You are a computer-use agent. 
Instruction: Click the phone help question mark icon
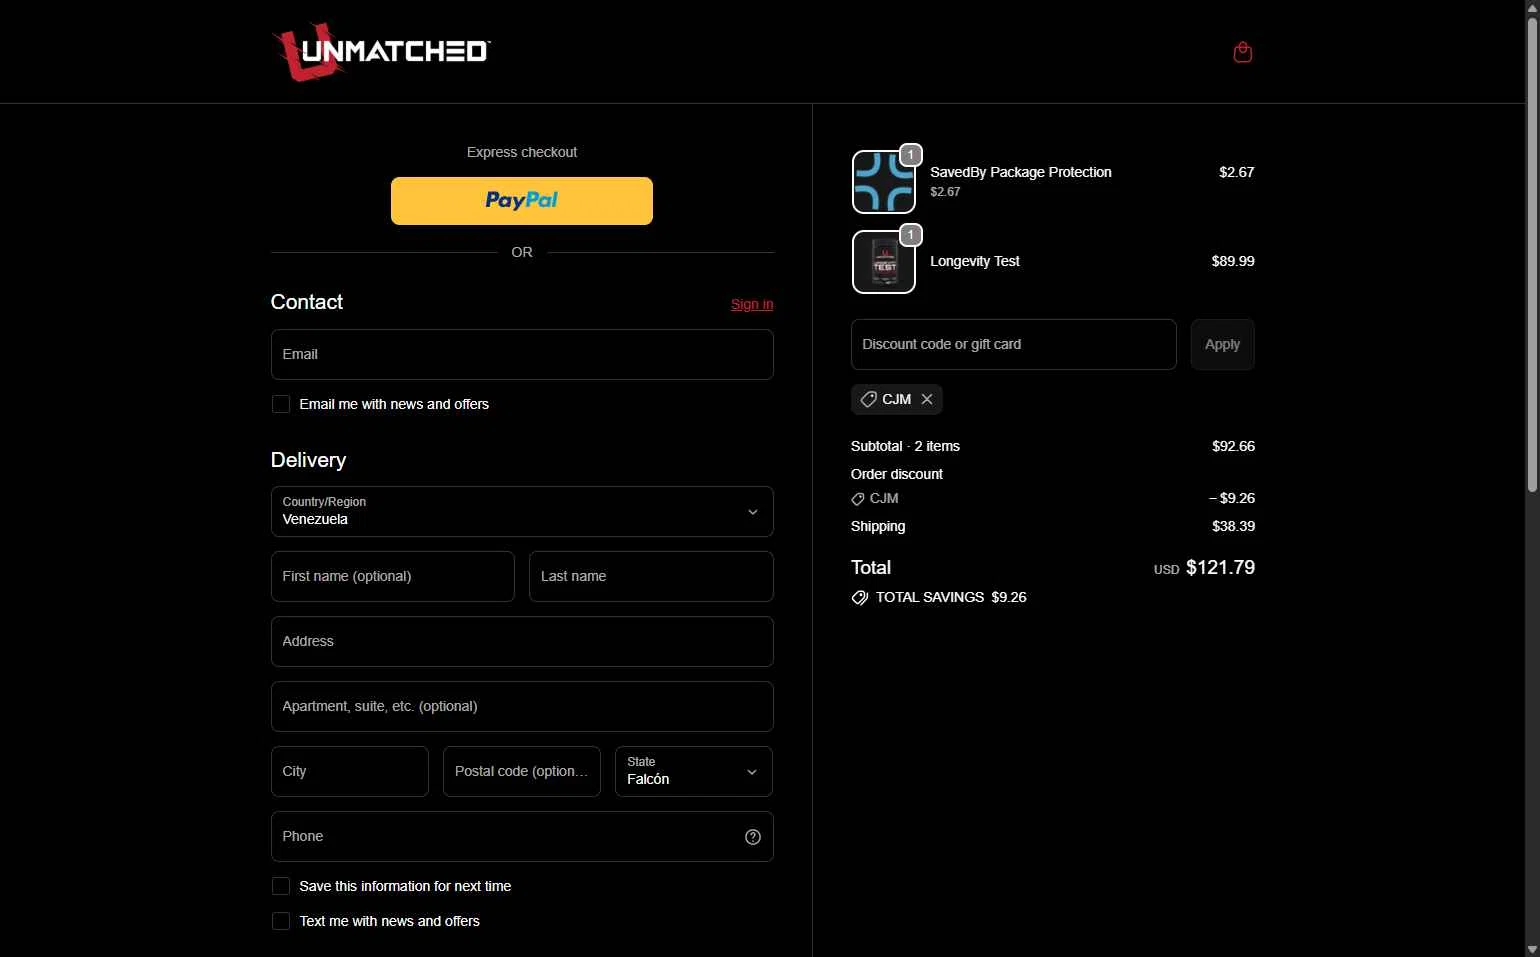coord(753,837)
